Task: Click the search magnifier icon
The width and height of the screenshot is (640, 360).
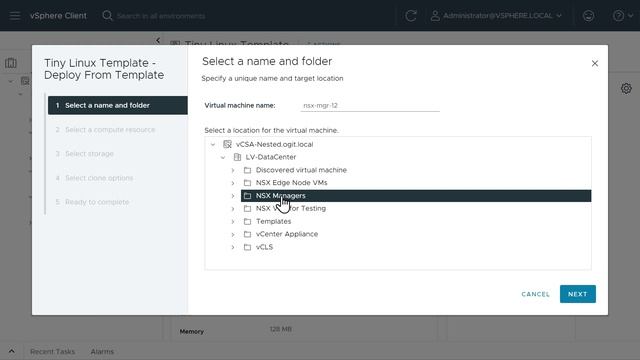Action: (107, 16)
